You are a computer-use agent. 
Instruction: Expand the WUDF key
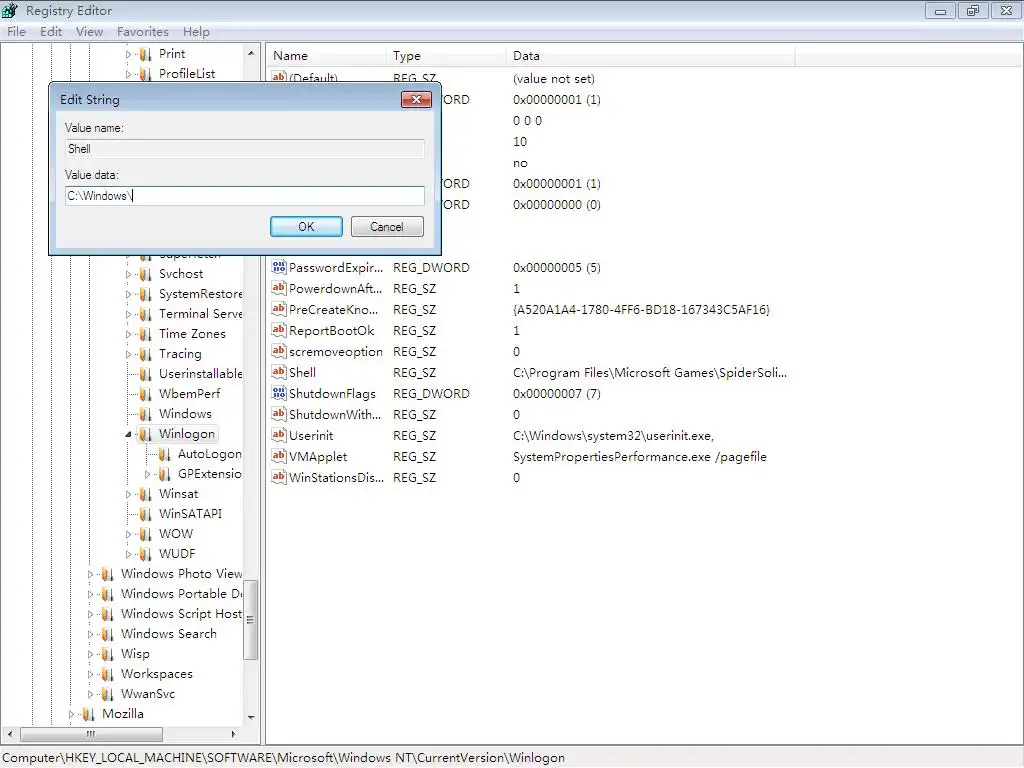[x=129, y=554]
